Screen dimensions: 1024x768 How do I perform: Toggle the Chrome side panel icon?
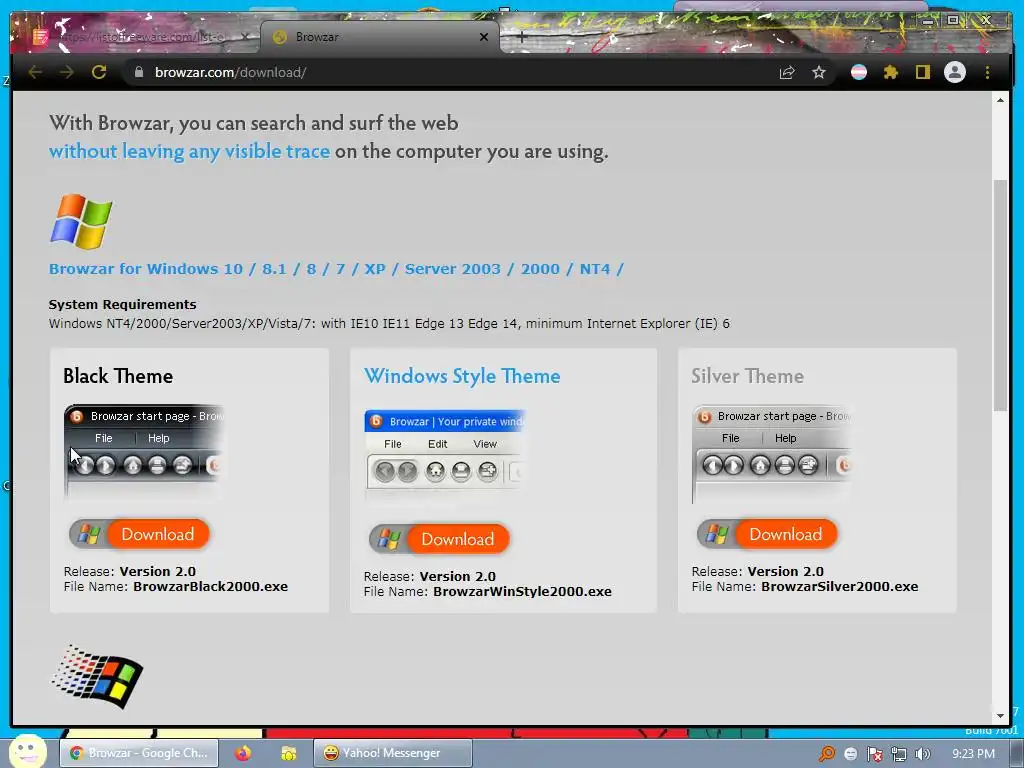pos(922,72)
